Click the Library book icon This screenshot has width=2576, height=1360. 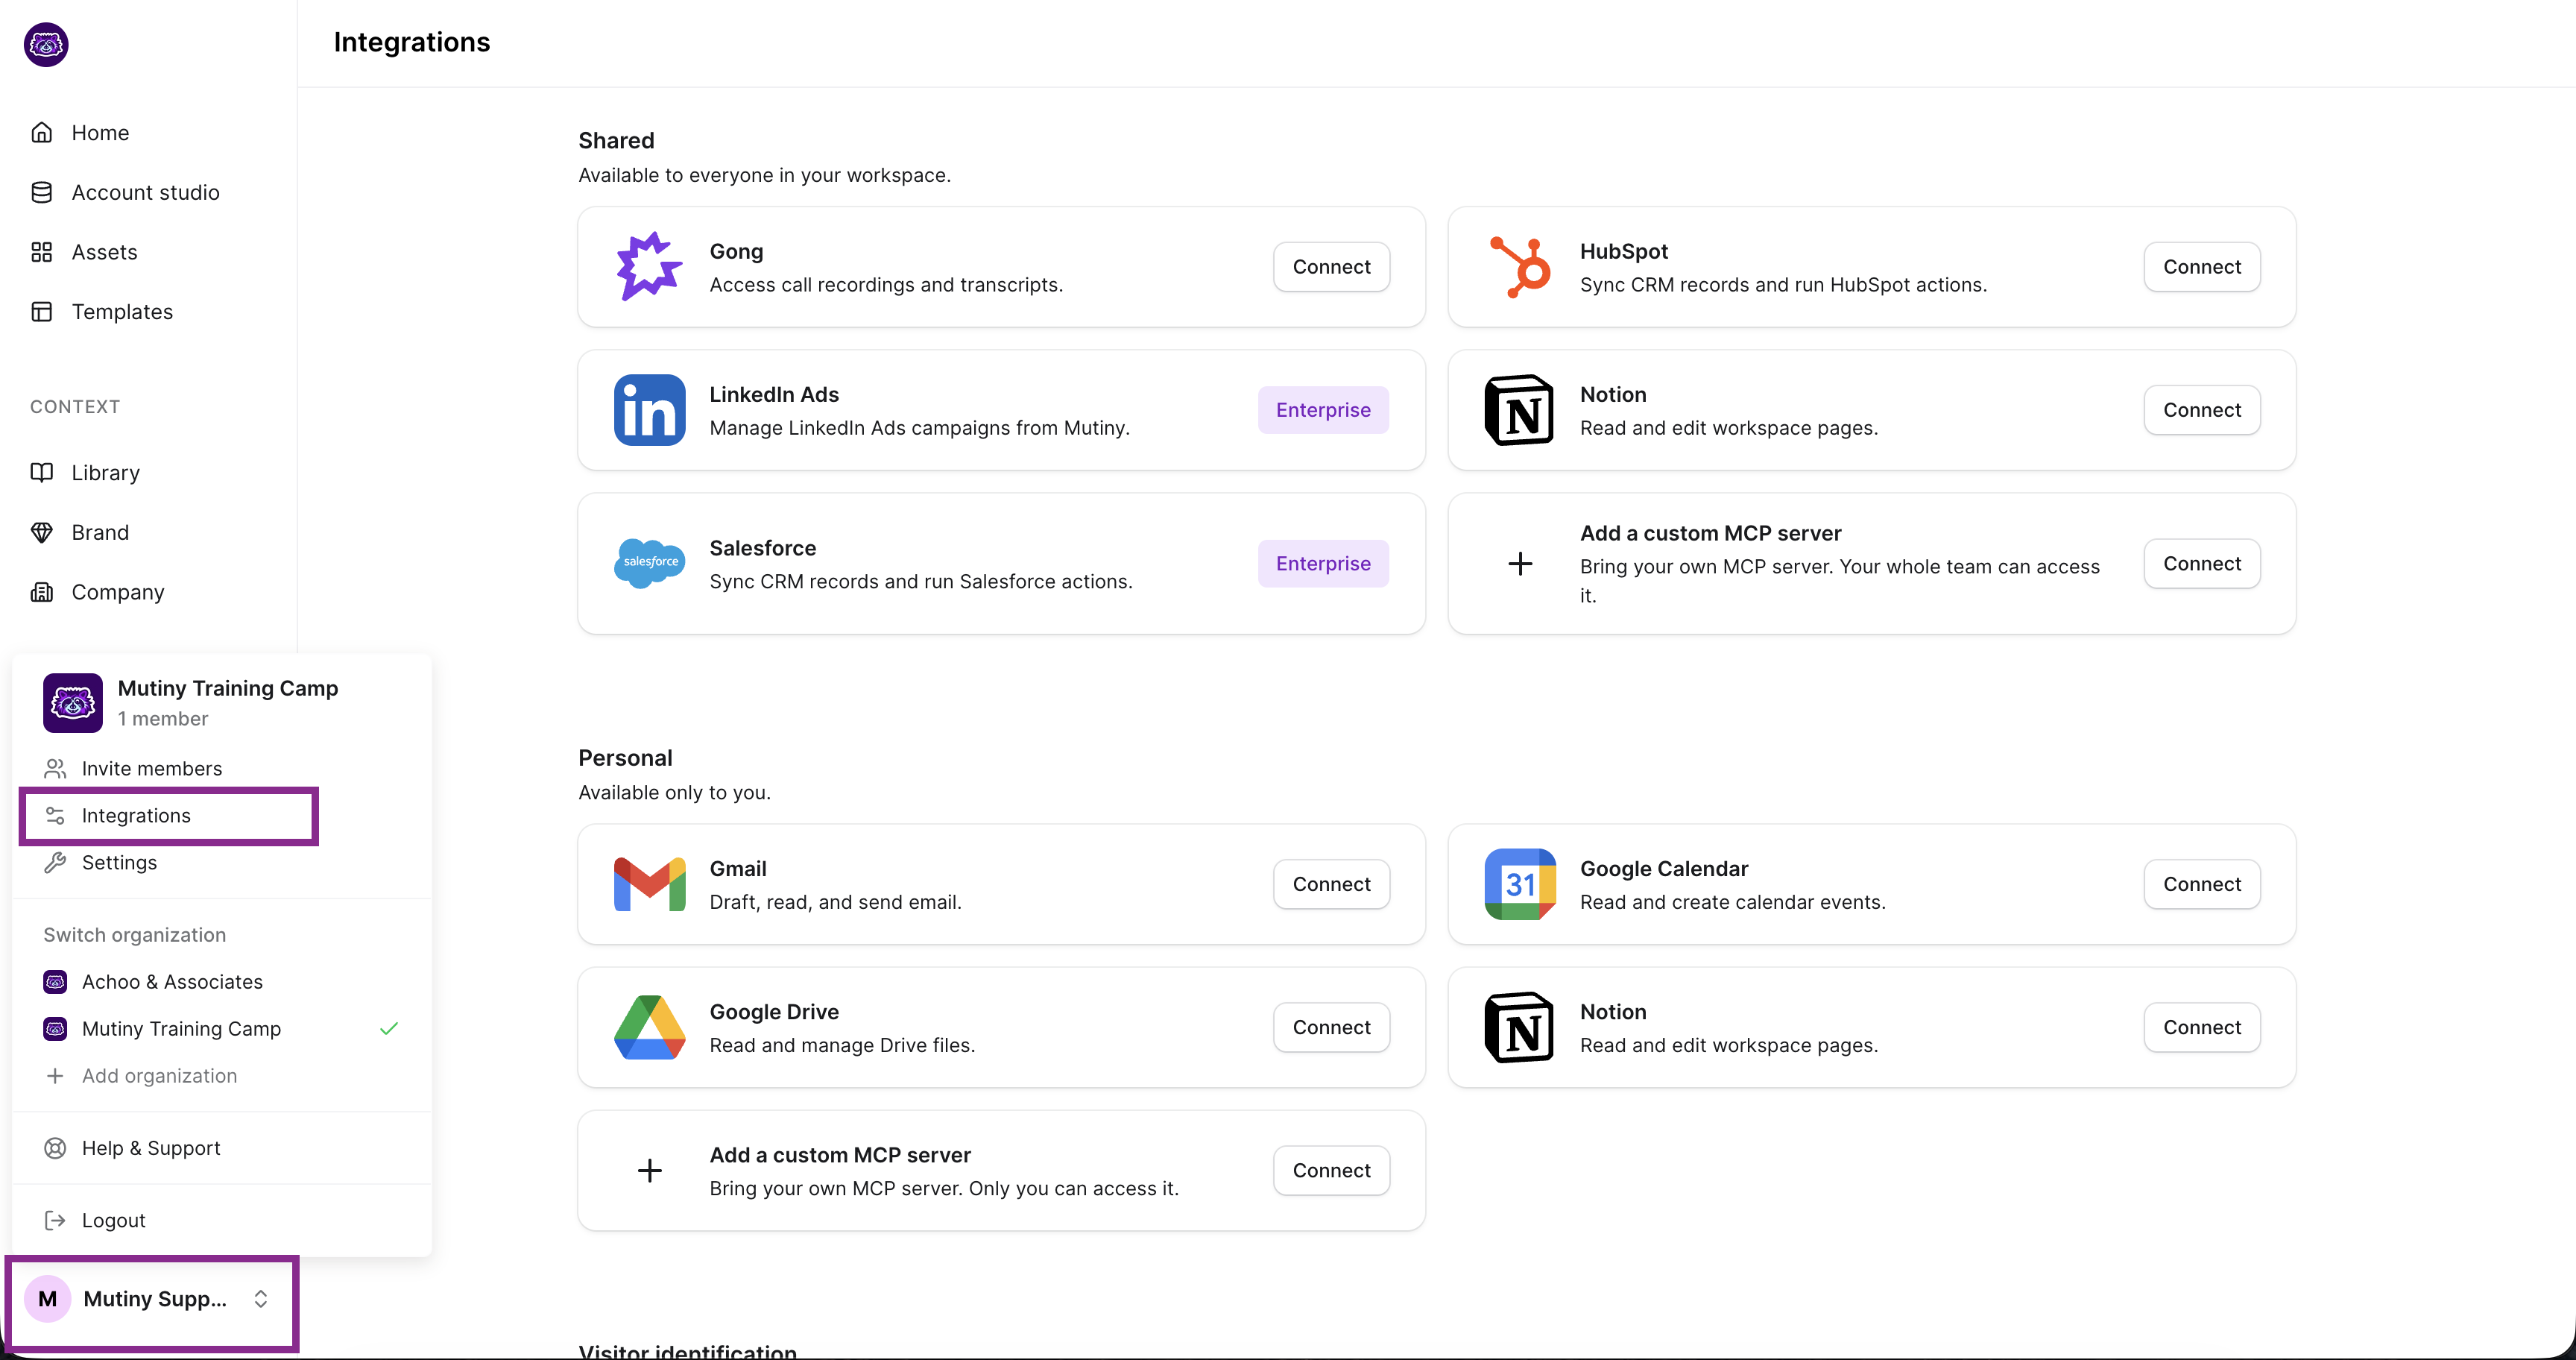[42, 473]
